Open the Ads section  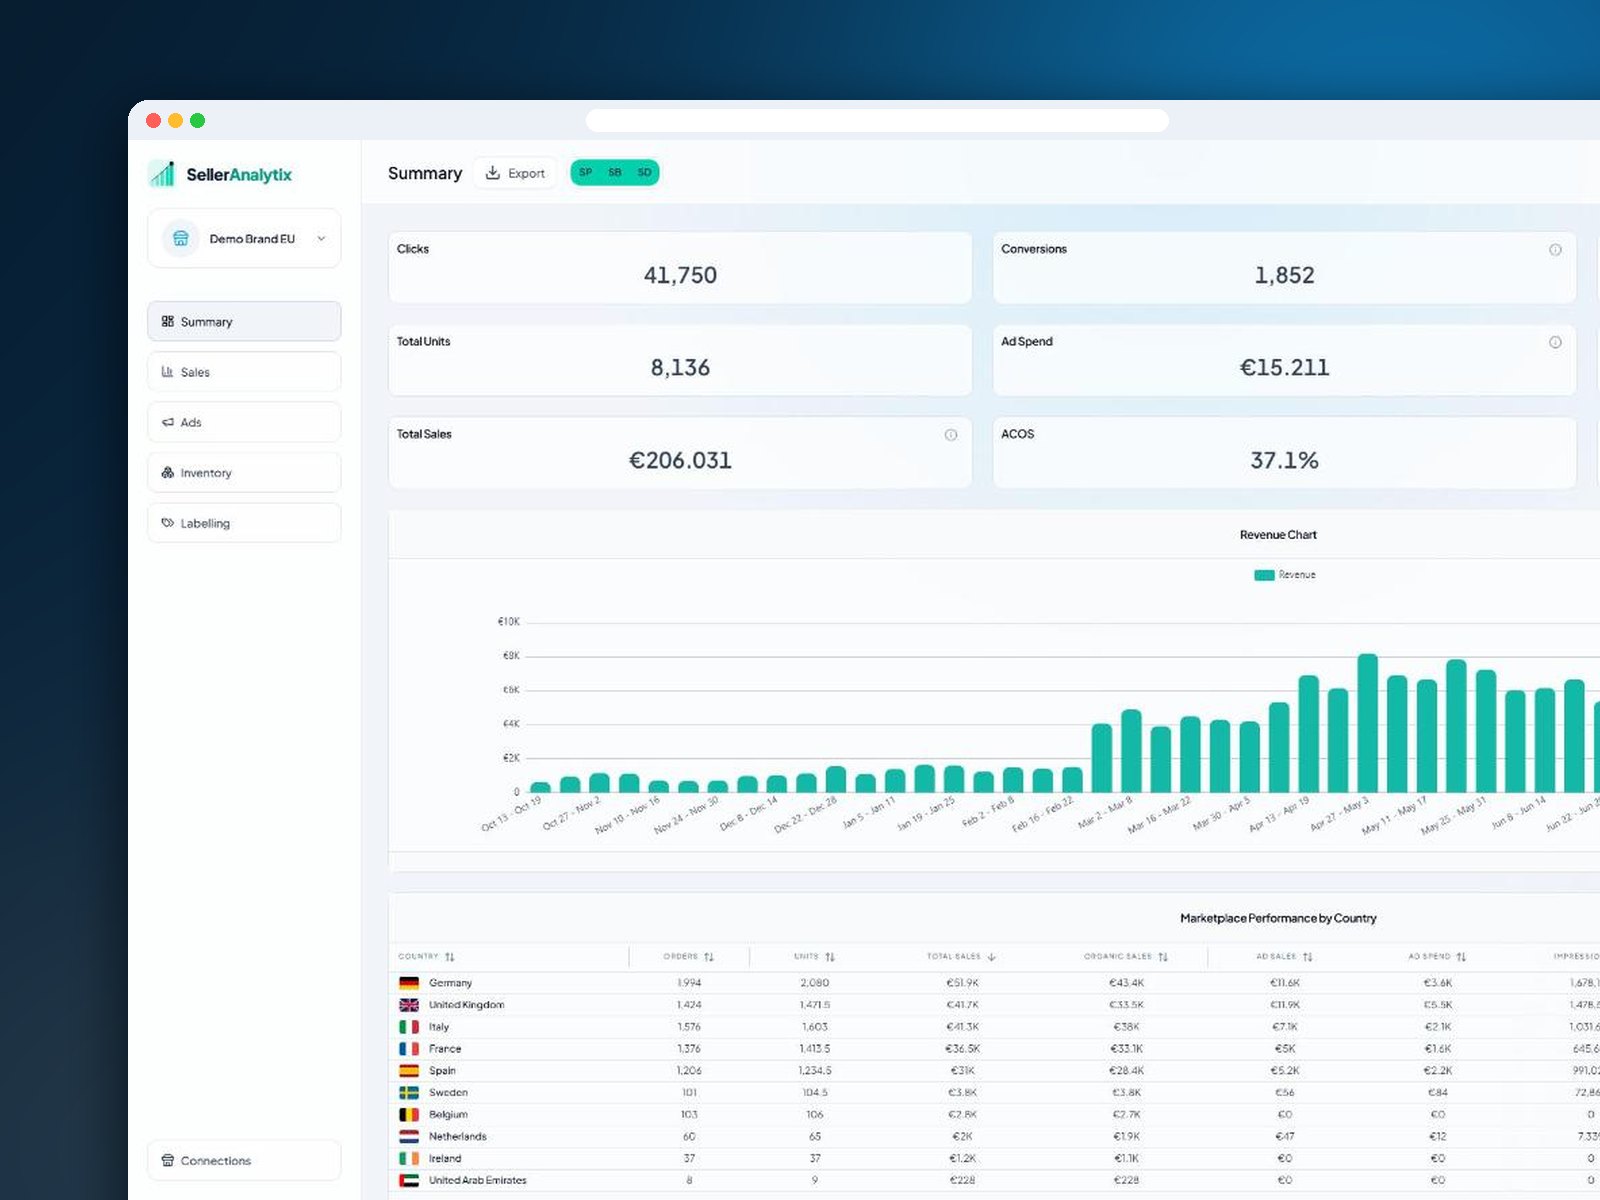point(244,422)
